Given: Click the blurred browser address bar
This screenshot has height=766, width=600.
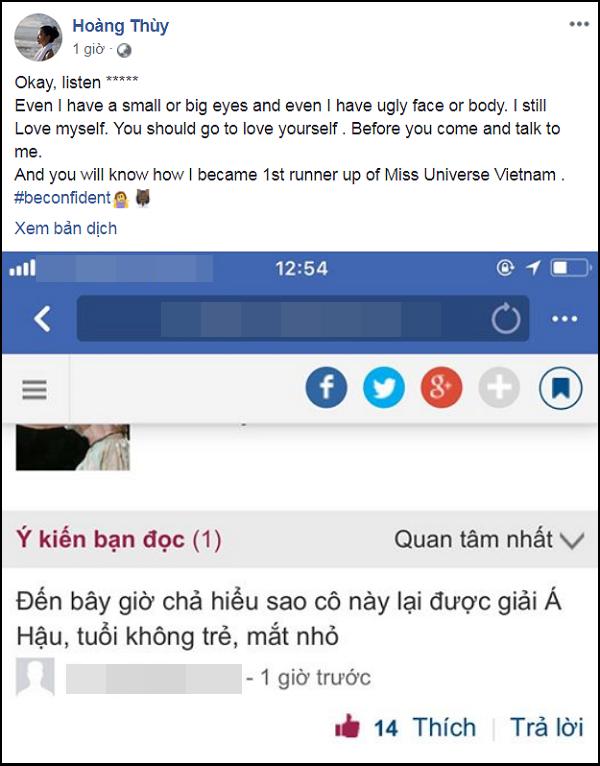Looking at the screenshot, I should (303, 319).
